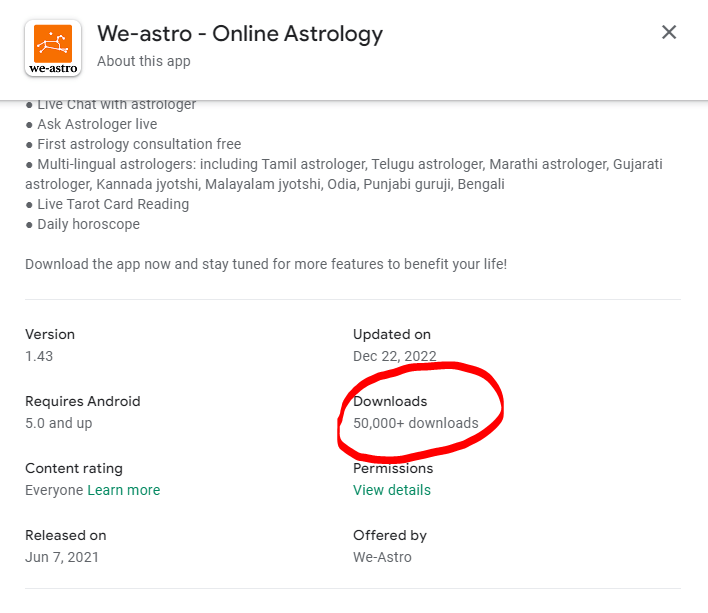Open View details under Permissions
The width and height of the screenshot is (708, 613).
pos(392,490)
